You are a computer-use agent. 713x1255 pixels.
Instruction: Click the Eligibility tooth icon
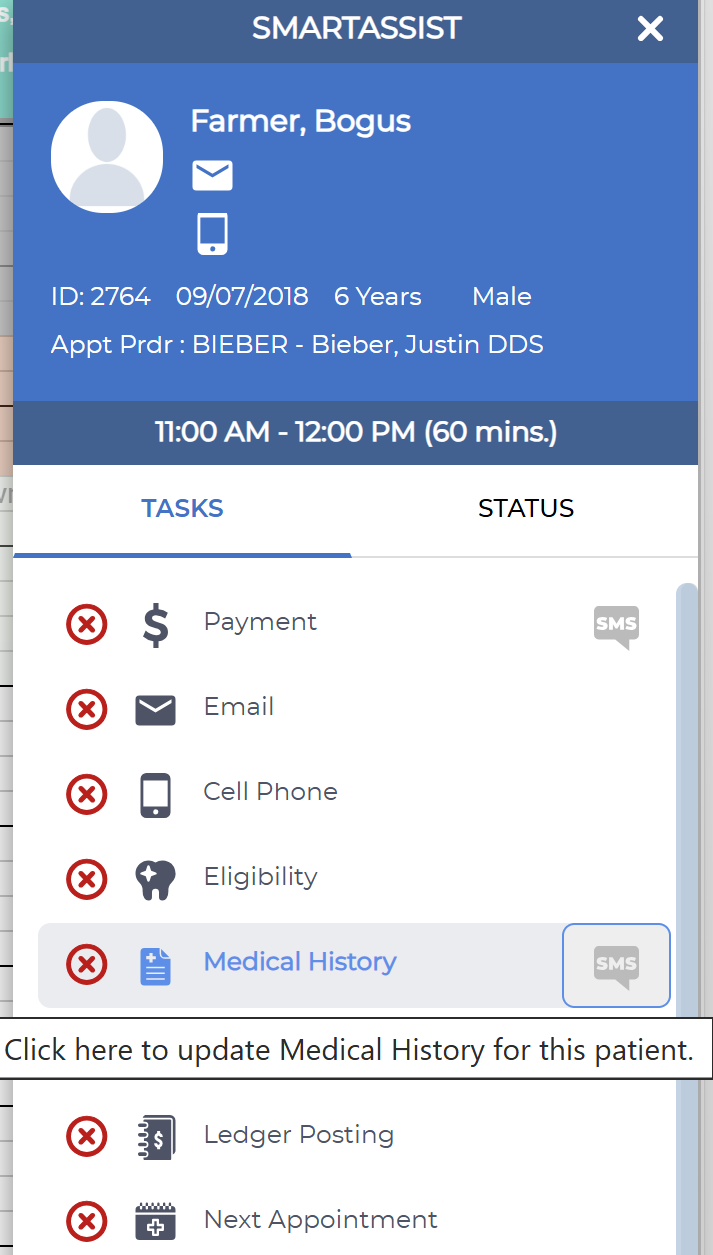pyautogui.click(x=156, y=877)
